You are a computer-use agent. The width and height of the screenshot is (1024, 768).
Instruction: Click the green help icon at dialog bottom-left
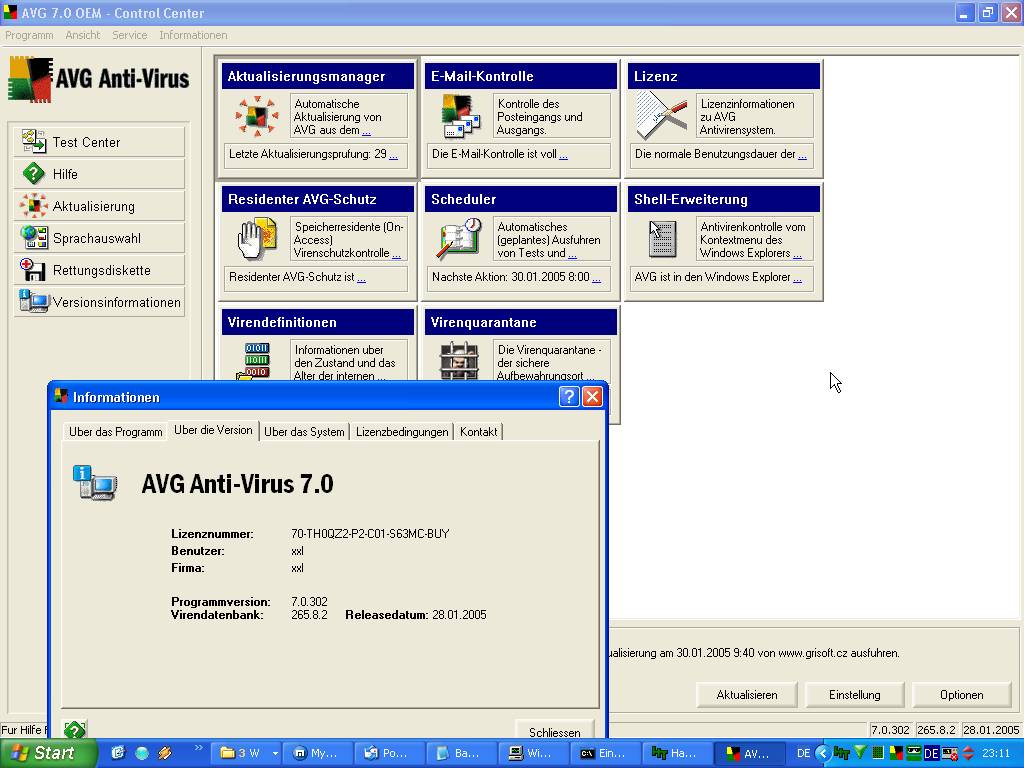[74, 729]
